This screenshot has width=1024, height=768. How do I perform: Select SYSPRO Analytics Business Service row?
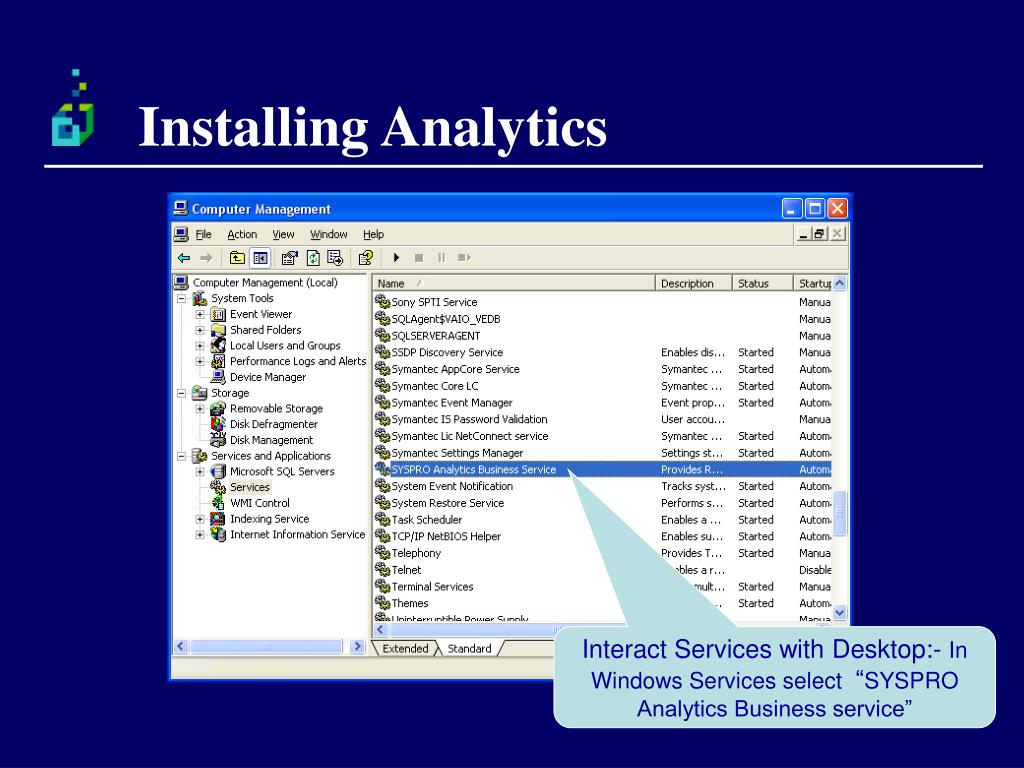click(603, 470)
